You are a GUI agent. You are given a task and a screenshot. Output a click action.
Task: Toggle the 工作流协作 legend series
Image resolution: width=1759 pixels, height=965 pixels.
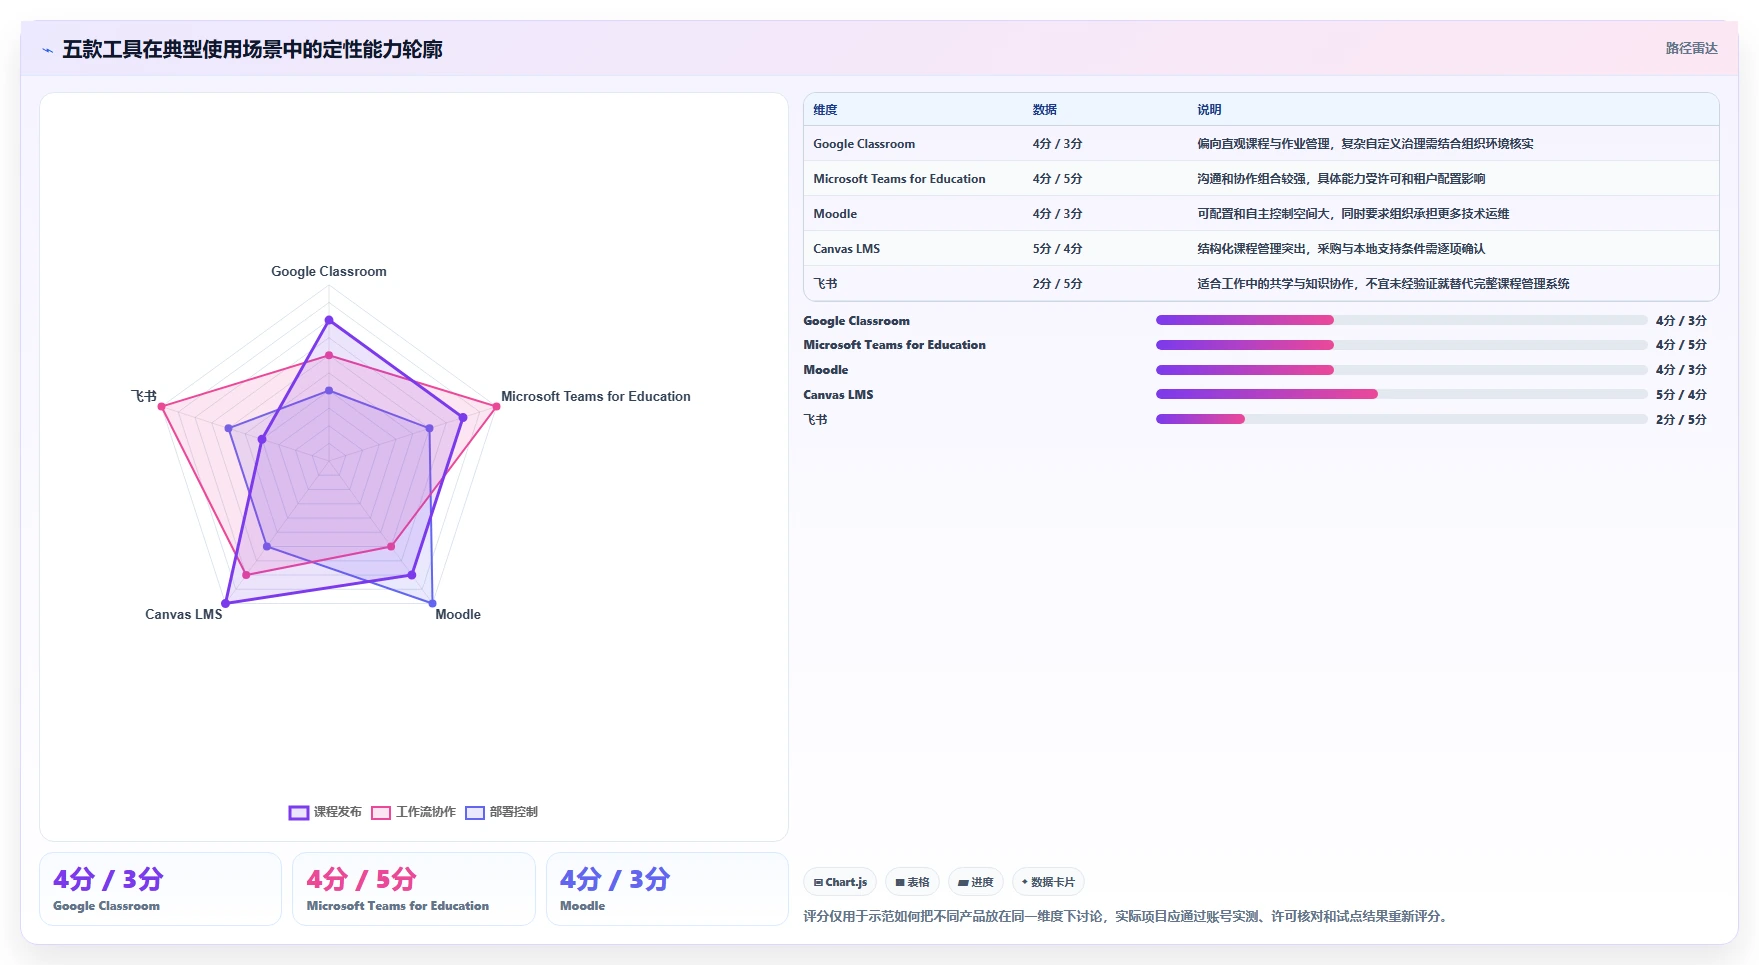[413, 812]
